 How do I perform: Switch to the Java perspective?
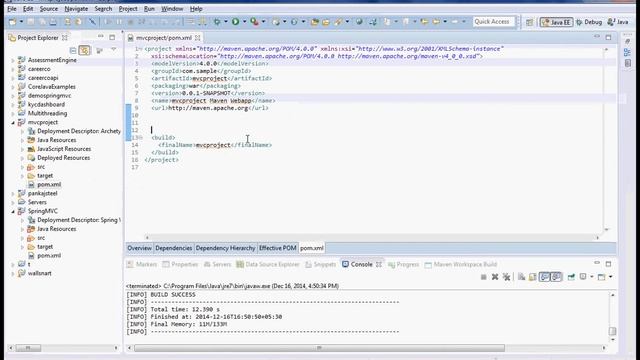tap(618, 22)
